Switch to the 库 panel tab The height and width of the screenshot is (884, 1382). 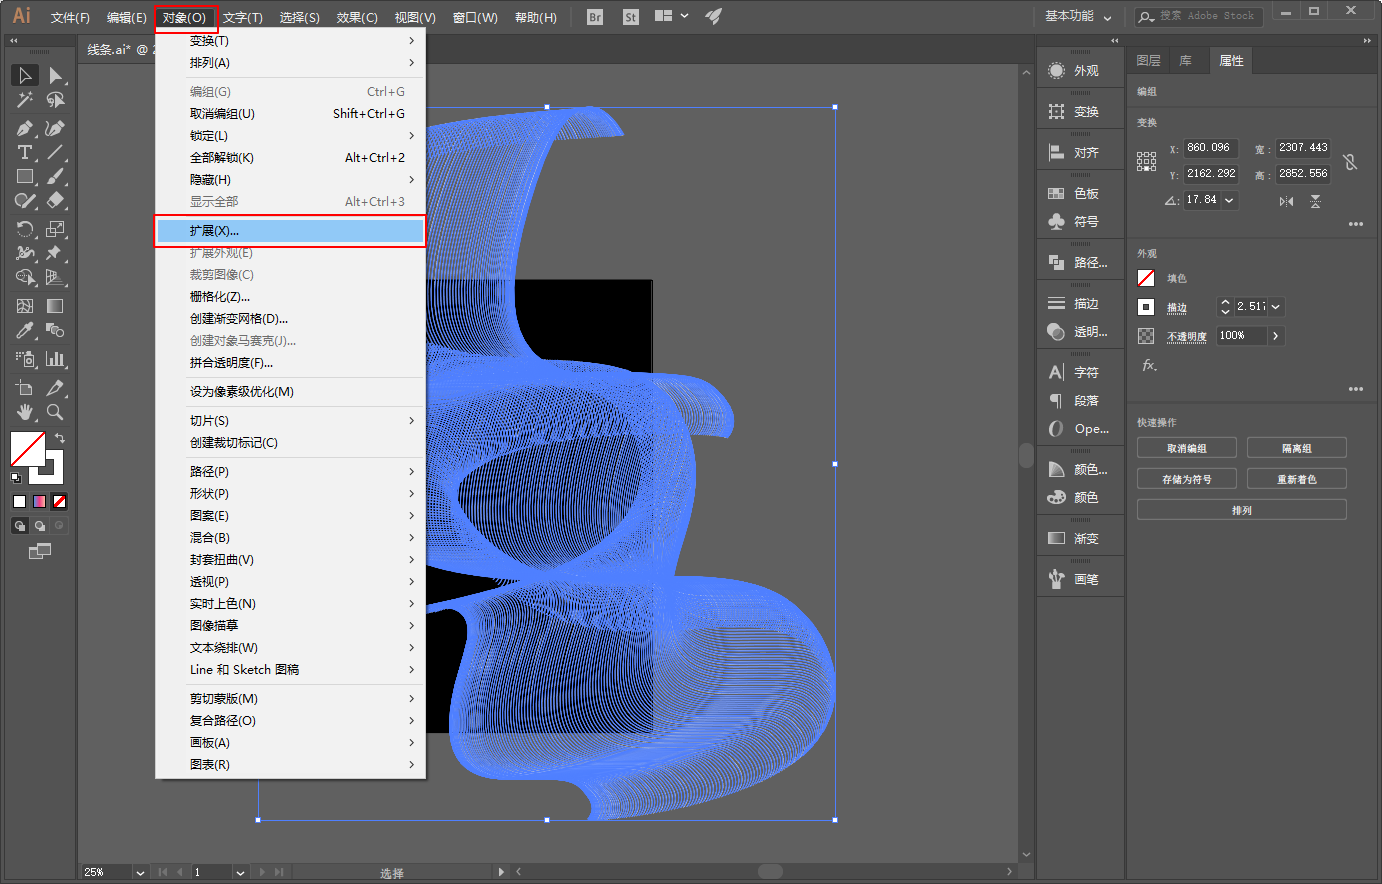click(x=1185, y=61)
